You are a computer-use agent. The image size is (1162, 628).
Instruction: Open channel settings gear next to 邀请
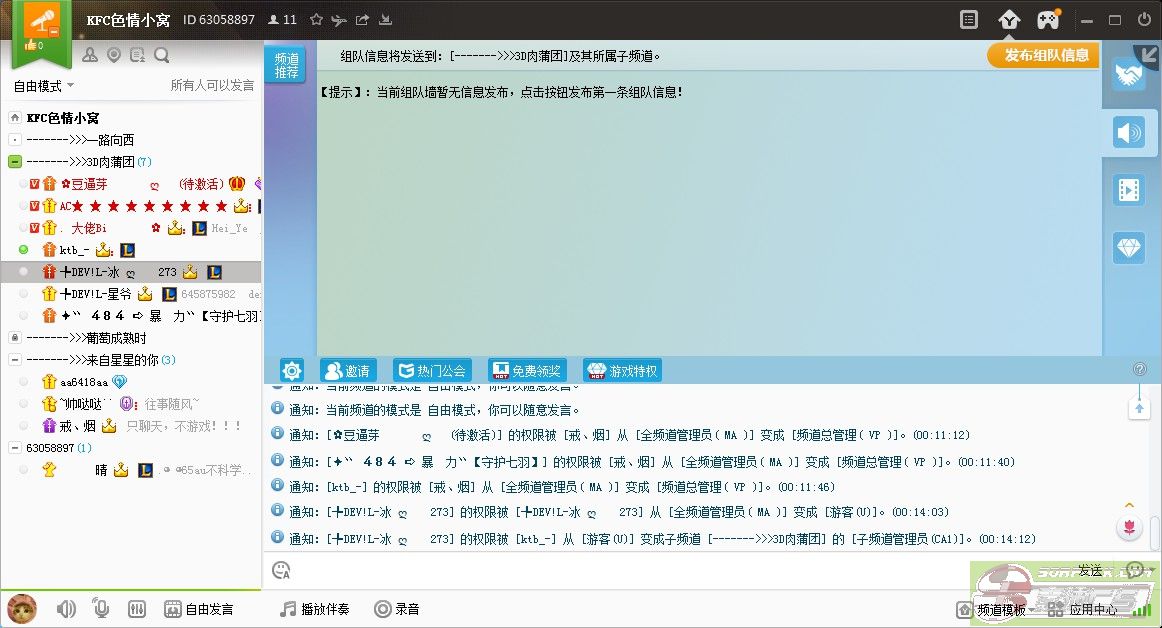292,370
